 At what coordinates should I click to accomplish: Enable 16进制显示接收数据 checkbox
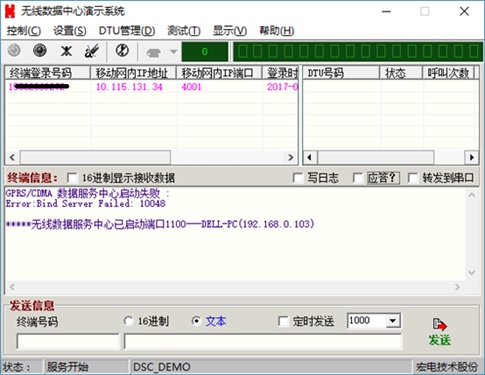tap(72, 178)
